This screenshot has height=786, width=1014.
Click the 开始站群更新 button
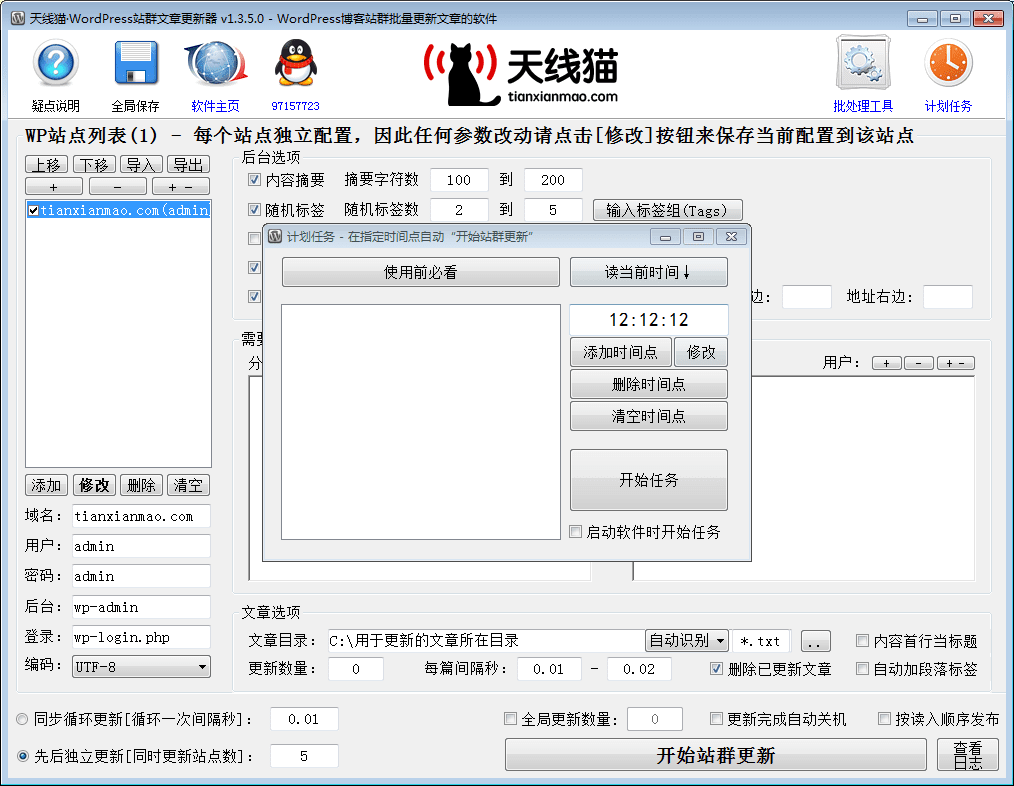pos(715,755)
